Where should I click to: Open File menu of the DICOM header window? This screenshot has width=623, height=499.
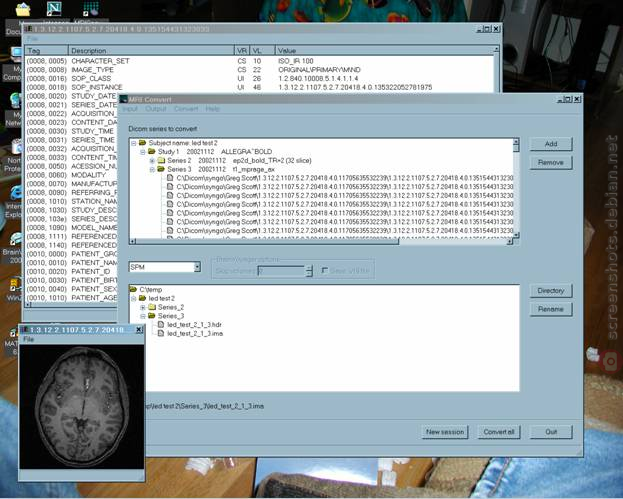tap(33, 39)
